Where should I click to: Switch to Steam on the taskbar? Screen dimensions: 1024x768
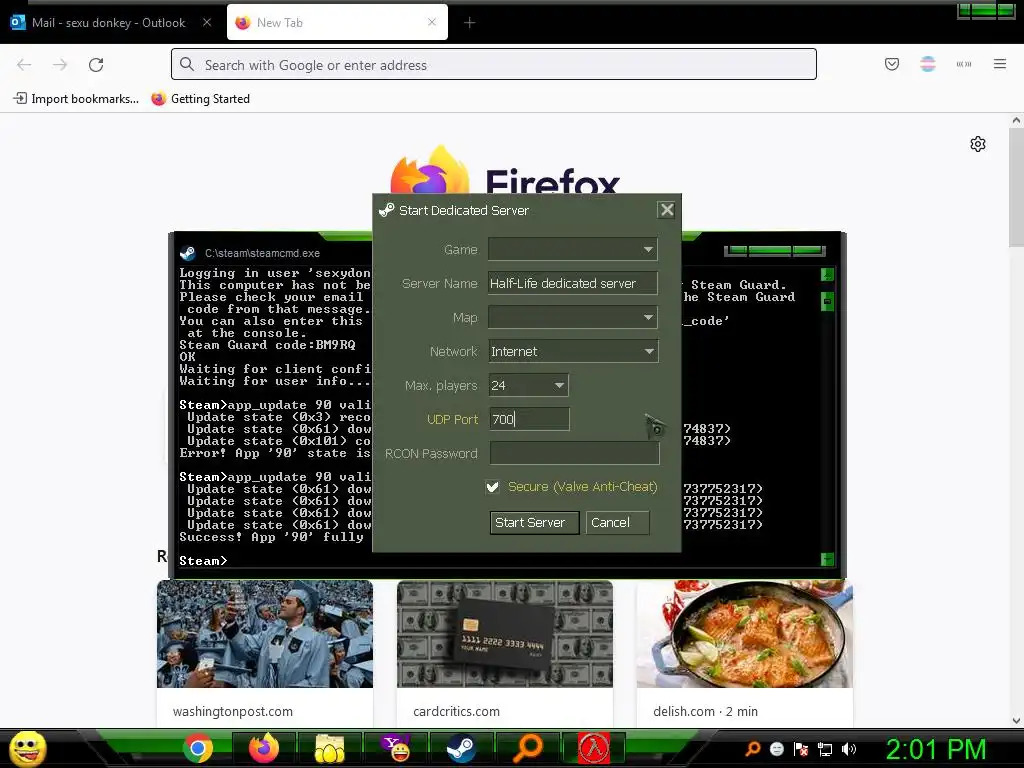[461, 748]
